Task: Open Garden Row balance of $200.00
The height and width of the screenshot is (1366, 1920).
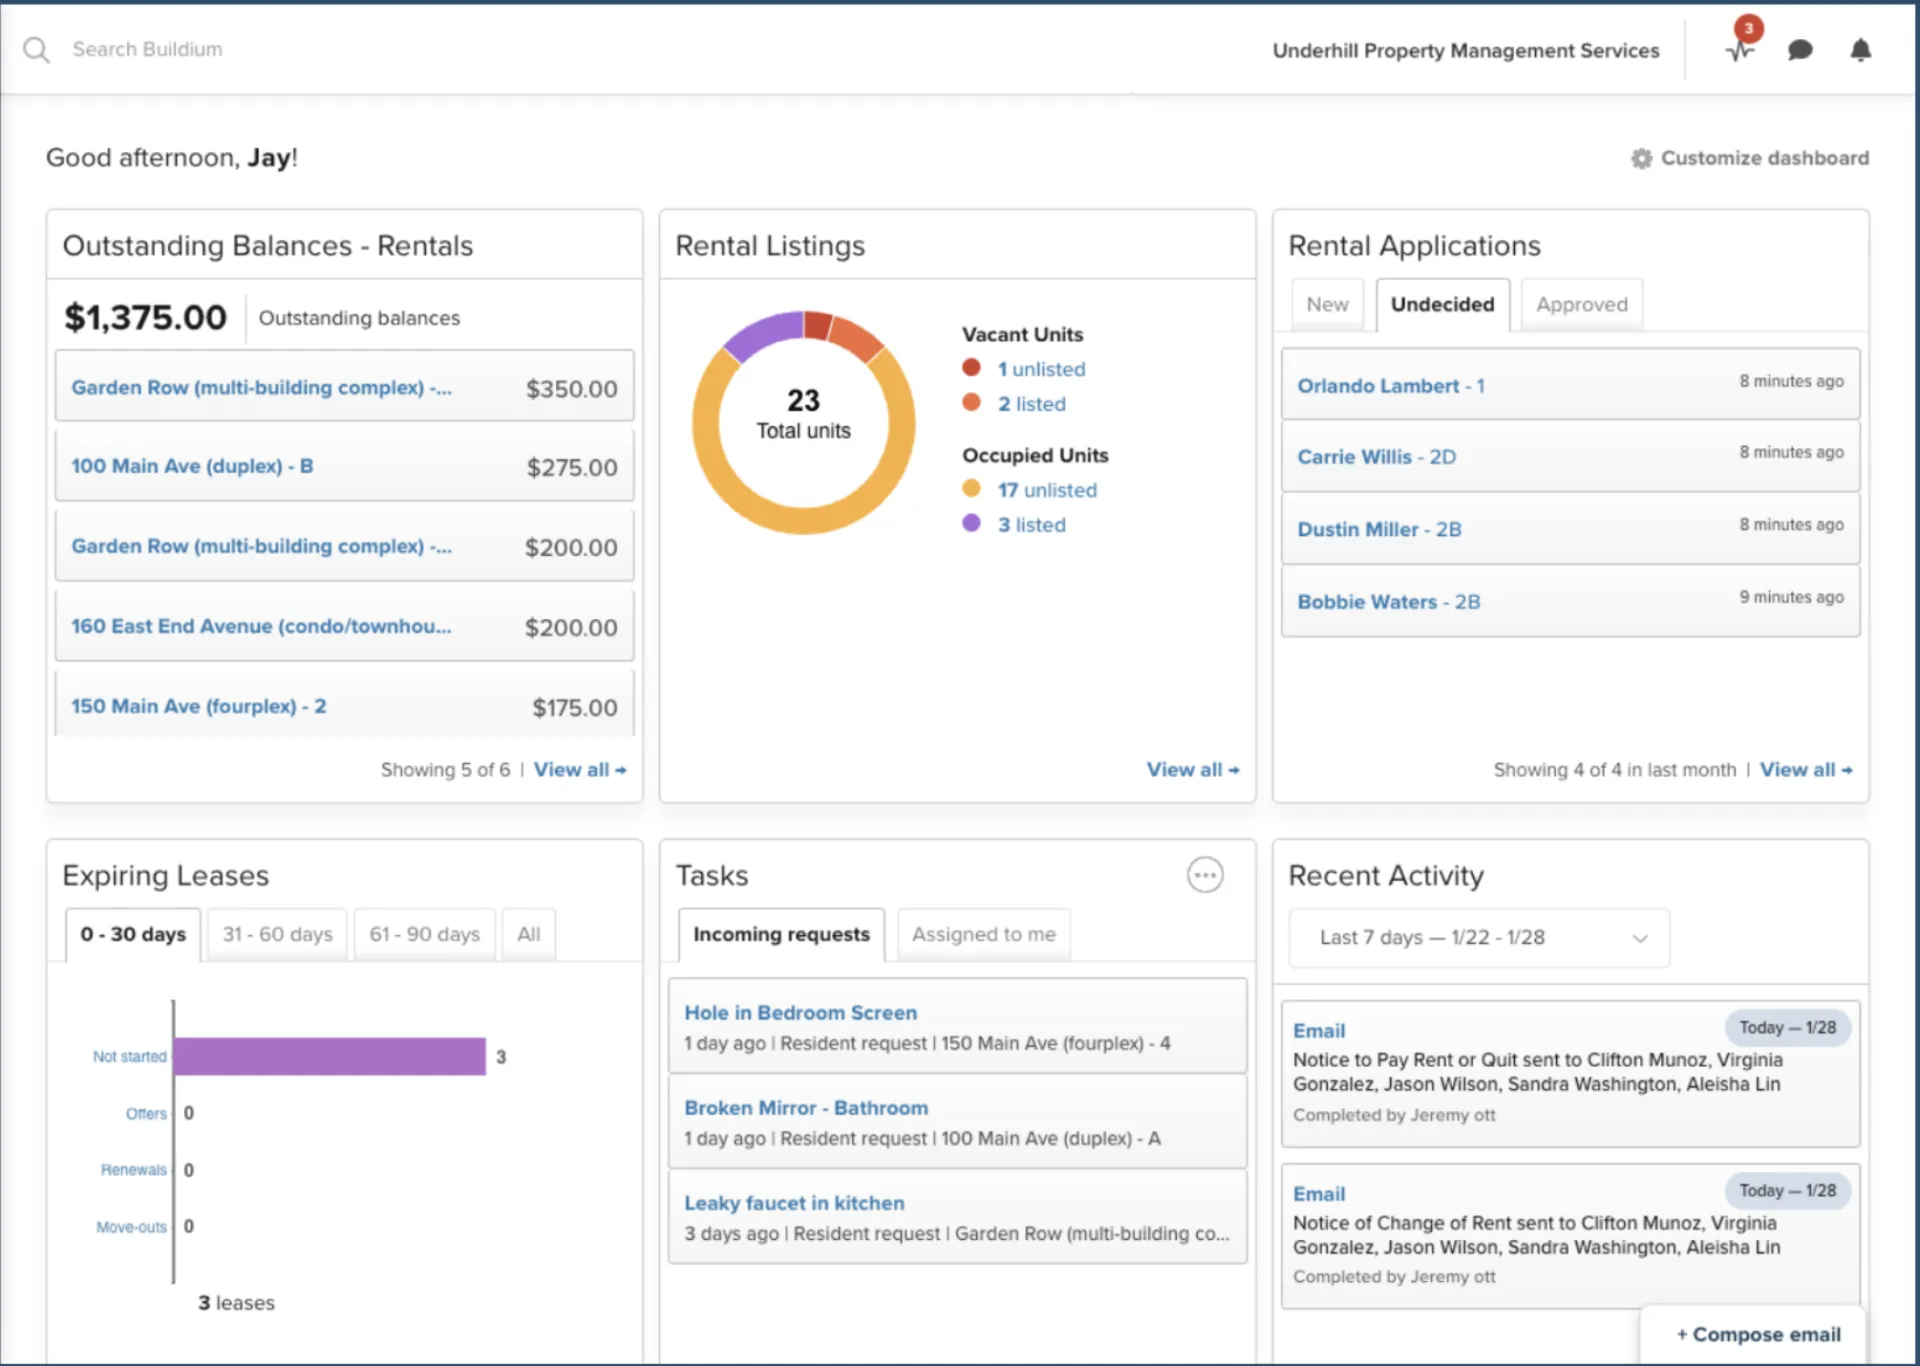Action: coord(344,546)
